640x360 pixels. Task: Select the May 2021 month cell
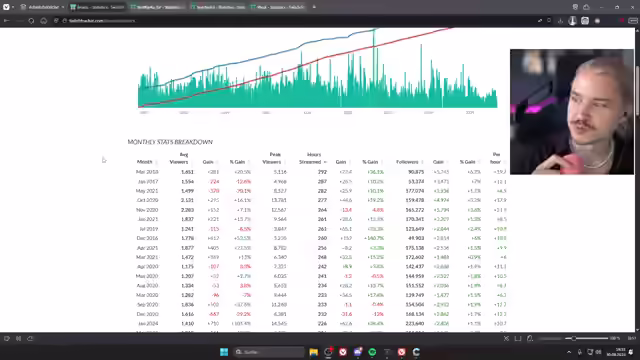[147, 191]
